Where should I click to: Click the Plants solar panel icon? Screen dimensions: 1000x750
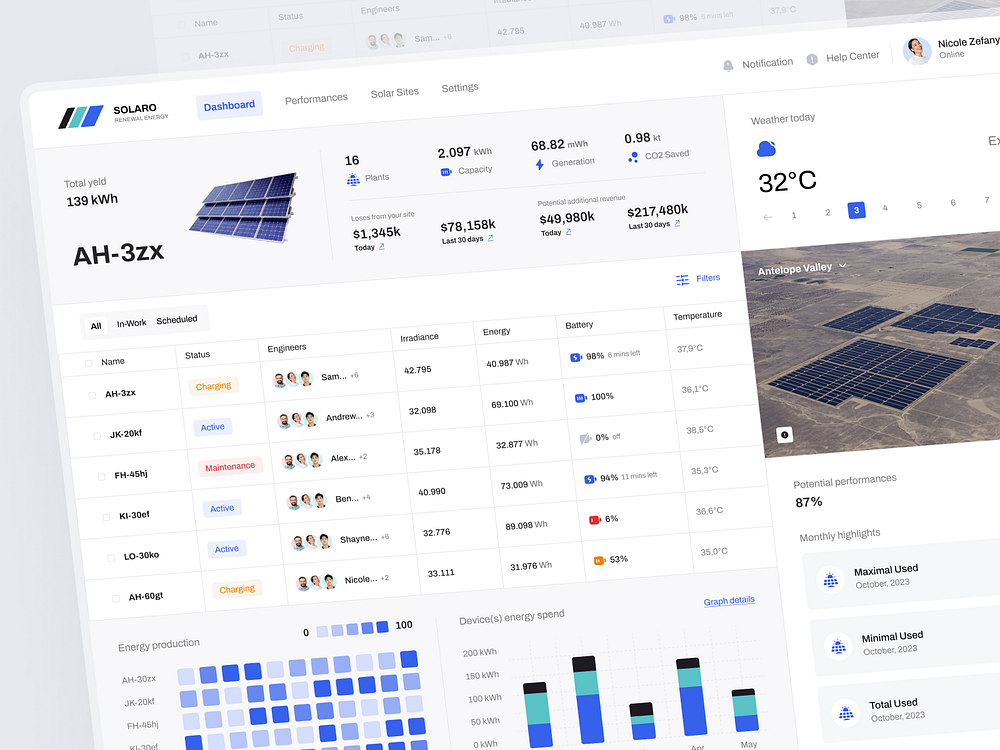coord(353,180)
